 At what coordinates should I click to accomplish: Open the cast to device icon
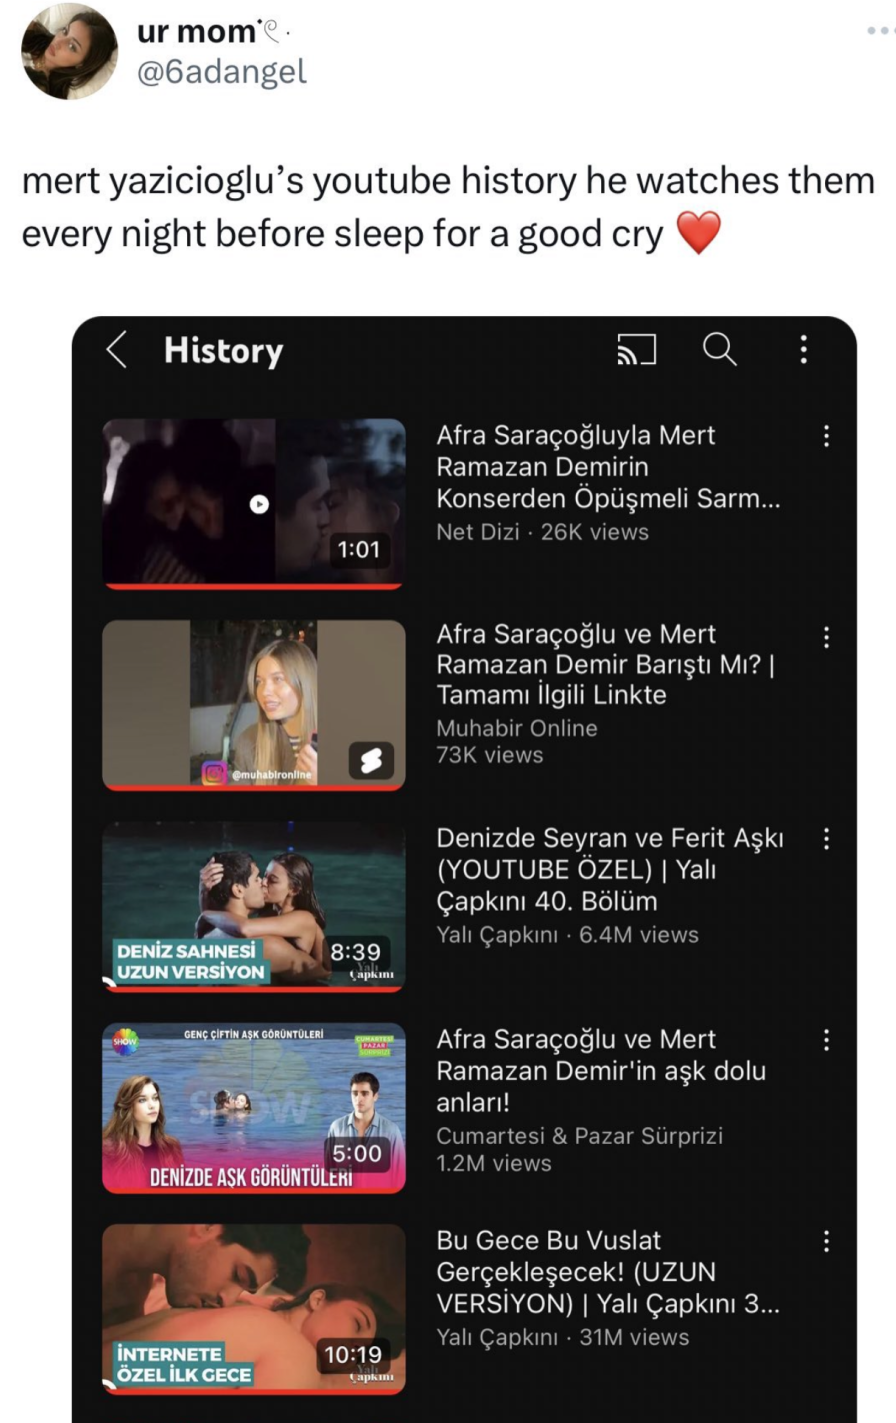point(637,350)
